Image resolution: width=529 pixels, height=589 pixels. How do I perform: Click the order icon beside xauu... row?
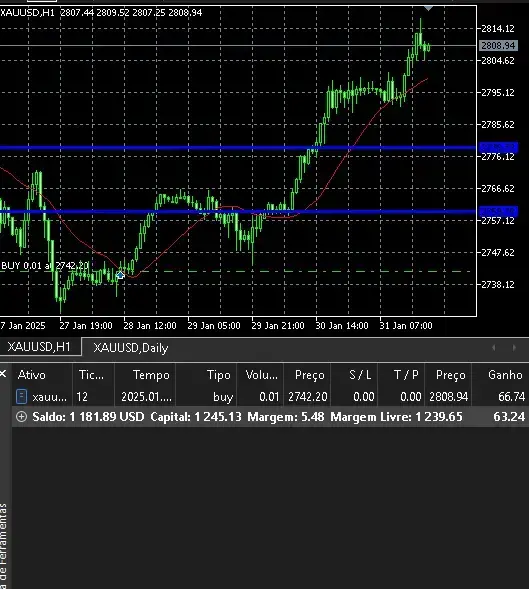(x=22, y=397)
